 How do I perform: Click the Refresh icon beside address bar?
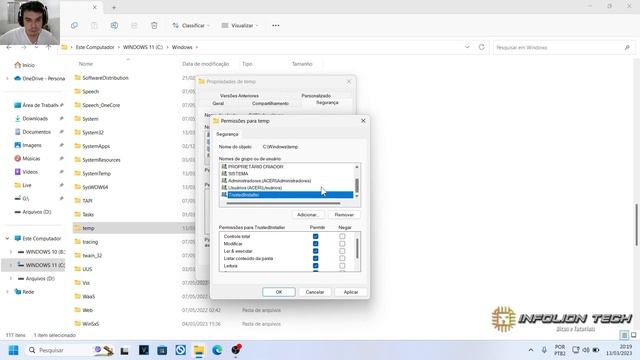click(482, 47)
